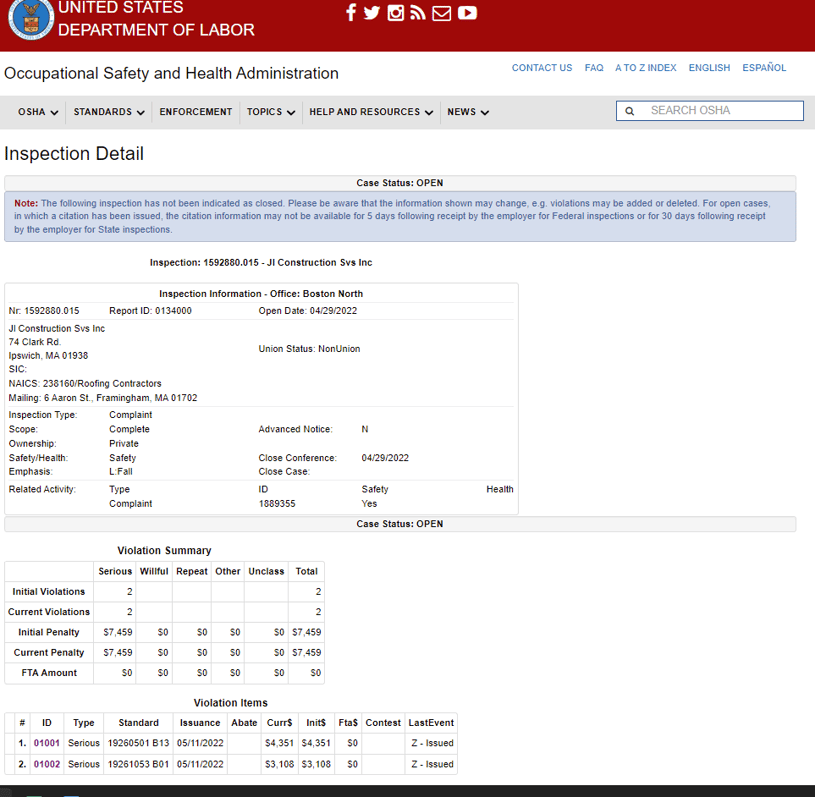The image size is (815, 797).
Task: Click the 74 Clark Rd. address line
Action: coord(34,342)
